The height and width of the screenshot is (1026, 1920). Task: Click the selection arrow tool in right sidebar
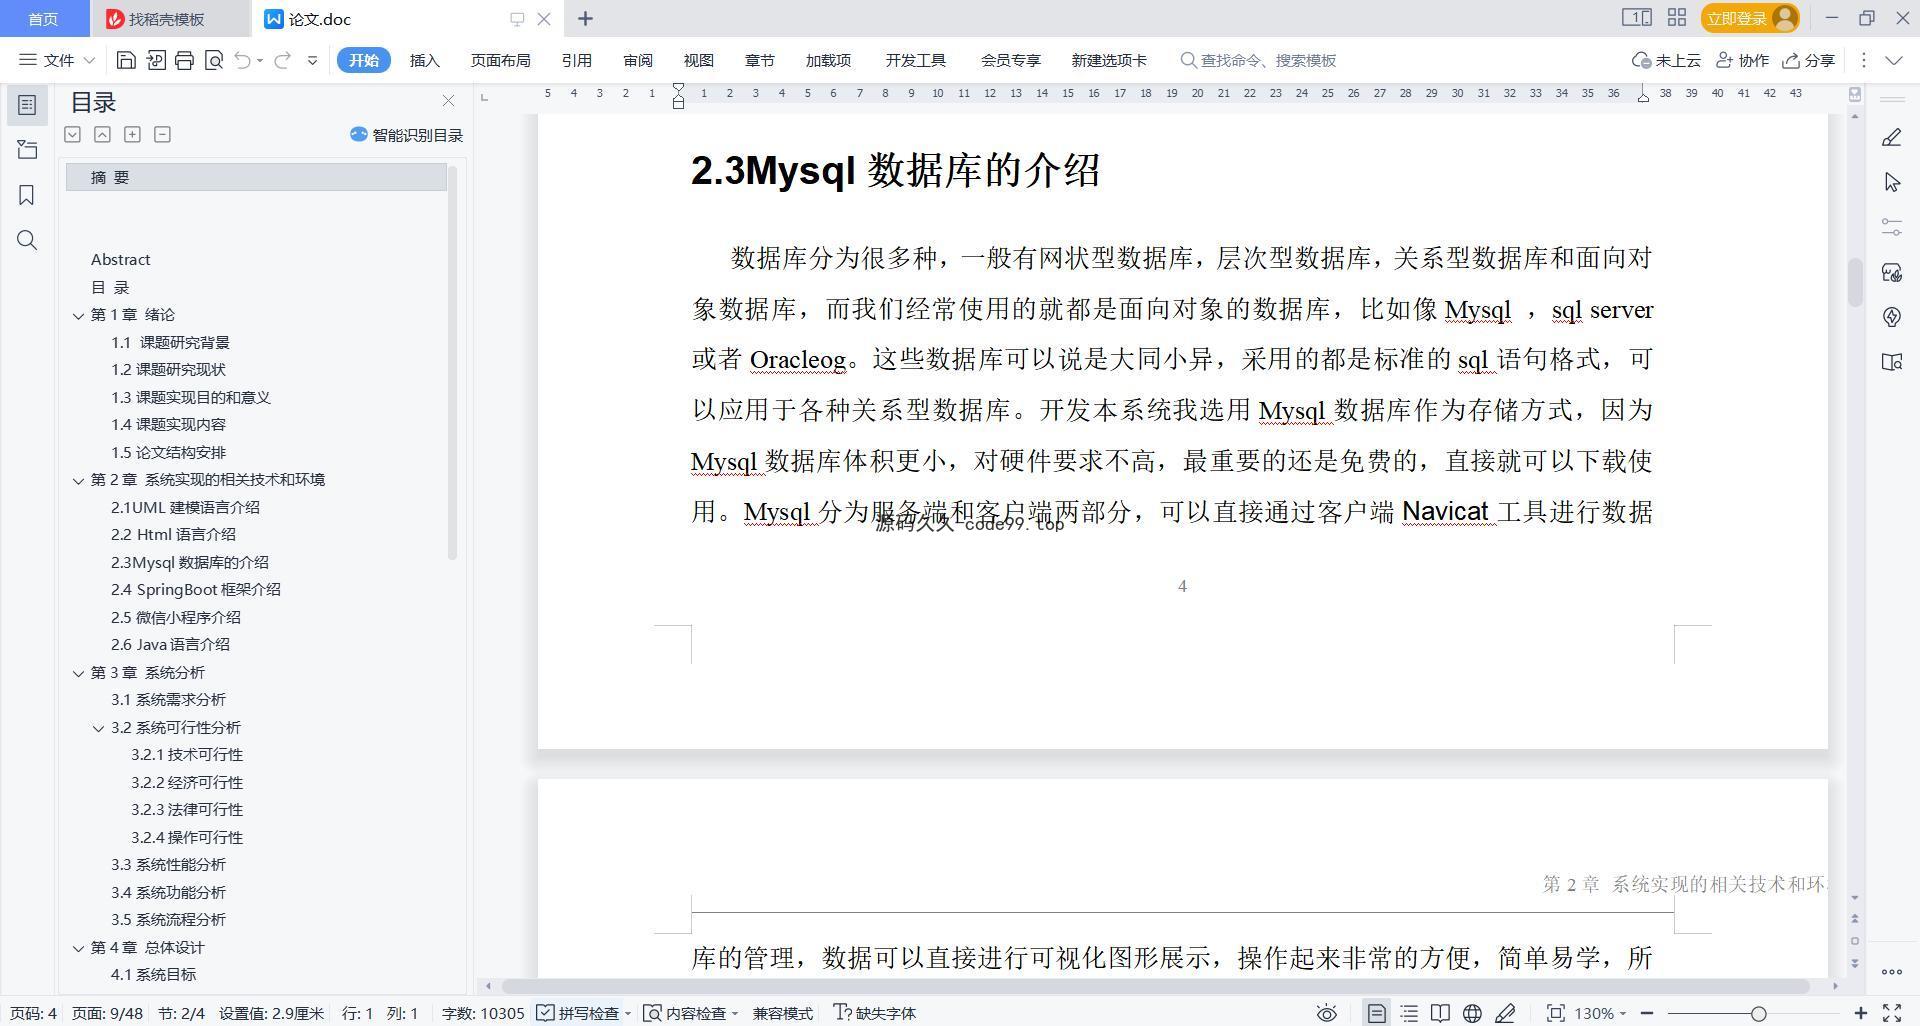point(1891,182)
